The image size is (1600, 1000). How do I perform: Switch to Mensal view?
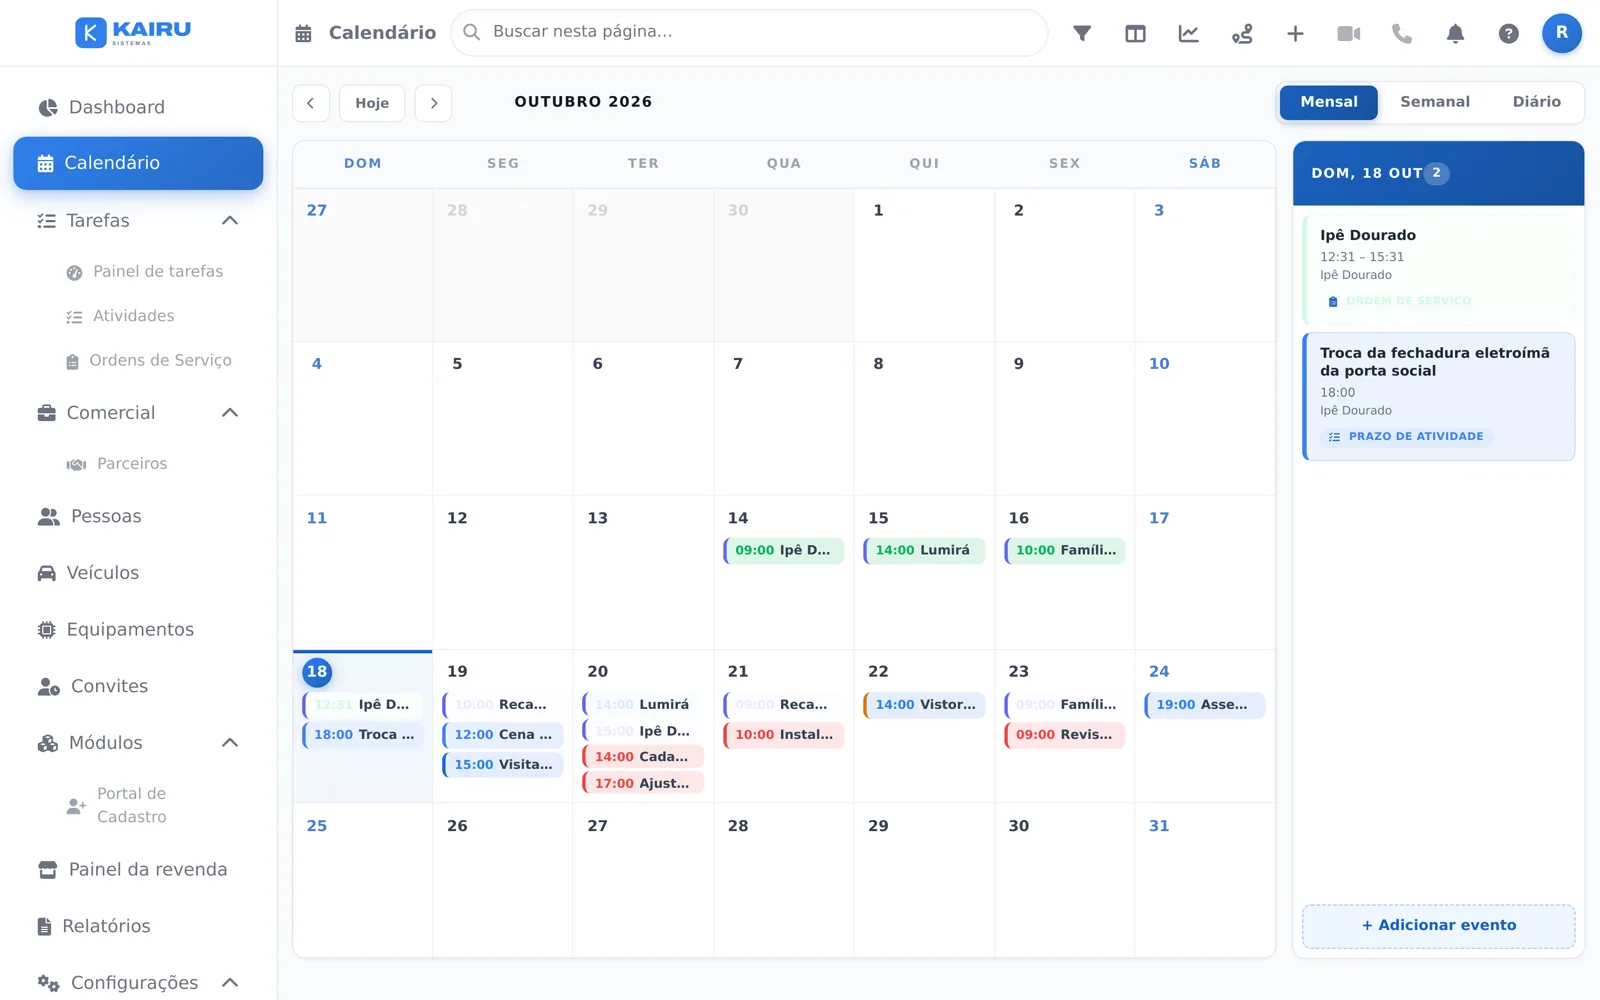1329,102
